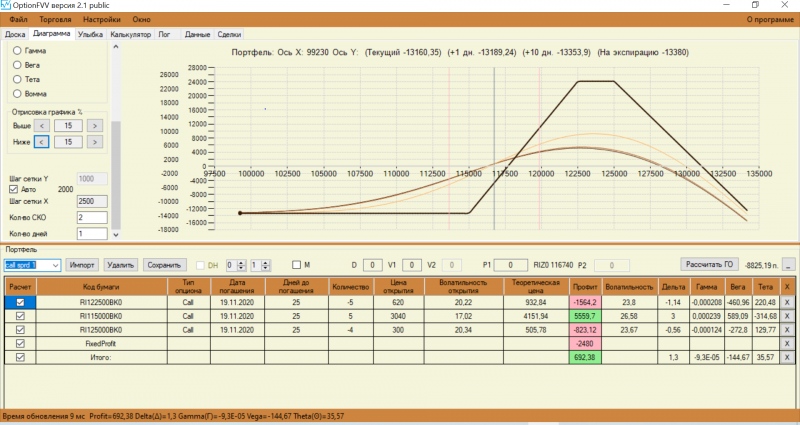The image size is (800, 425).
Task: Delete the RI125000BK0 position via X
Action: coord(787,330)
